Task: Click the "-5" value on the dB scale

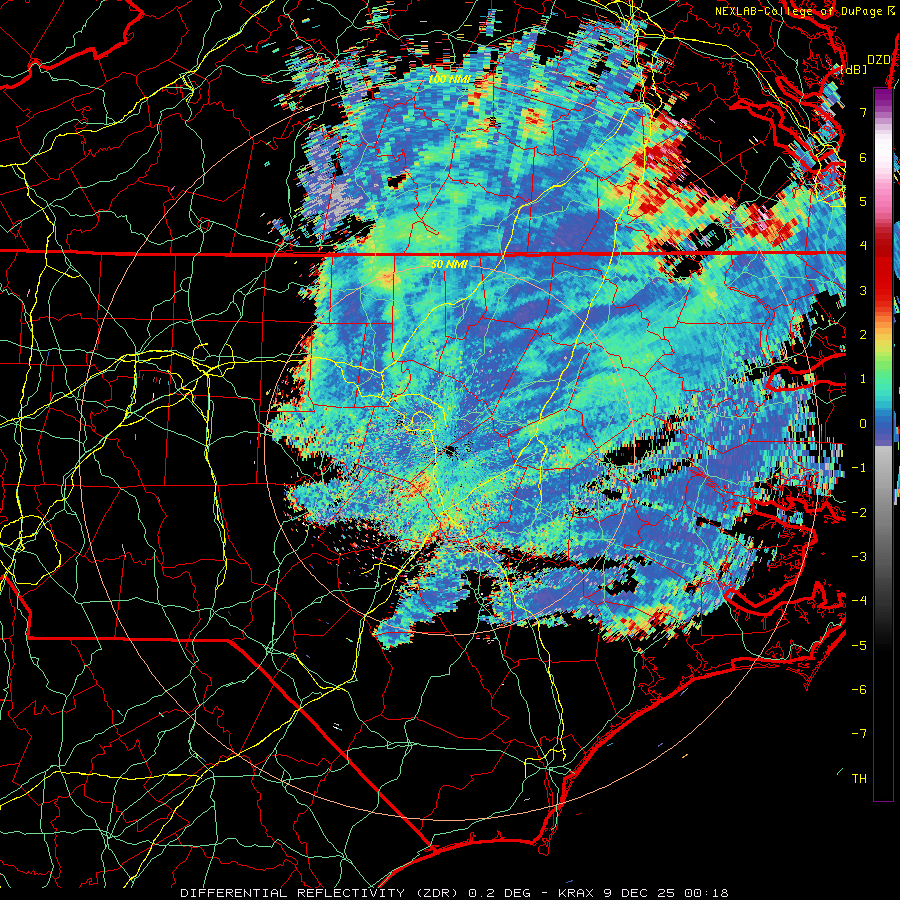Action: [859, 646]
